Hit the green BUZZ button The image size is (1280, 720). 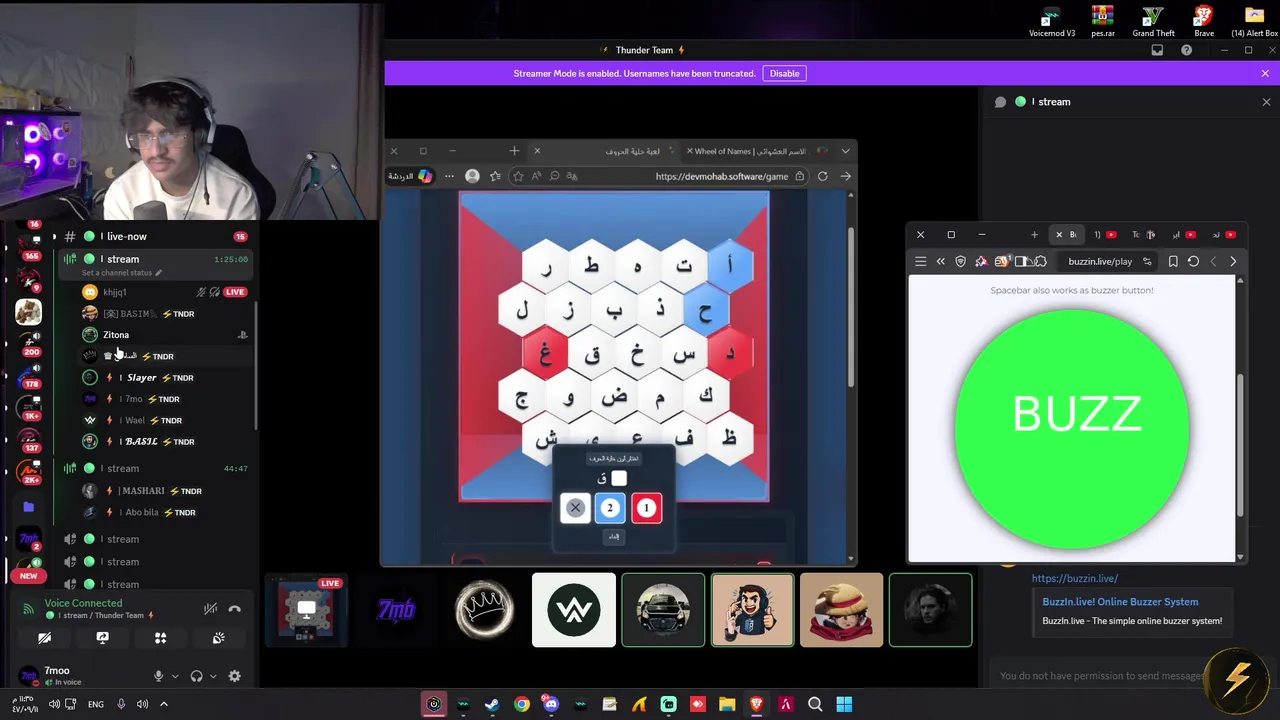[x=1072, y=427]
